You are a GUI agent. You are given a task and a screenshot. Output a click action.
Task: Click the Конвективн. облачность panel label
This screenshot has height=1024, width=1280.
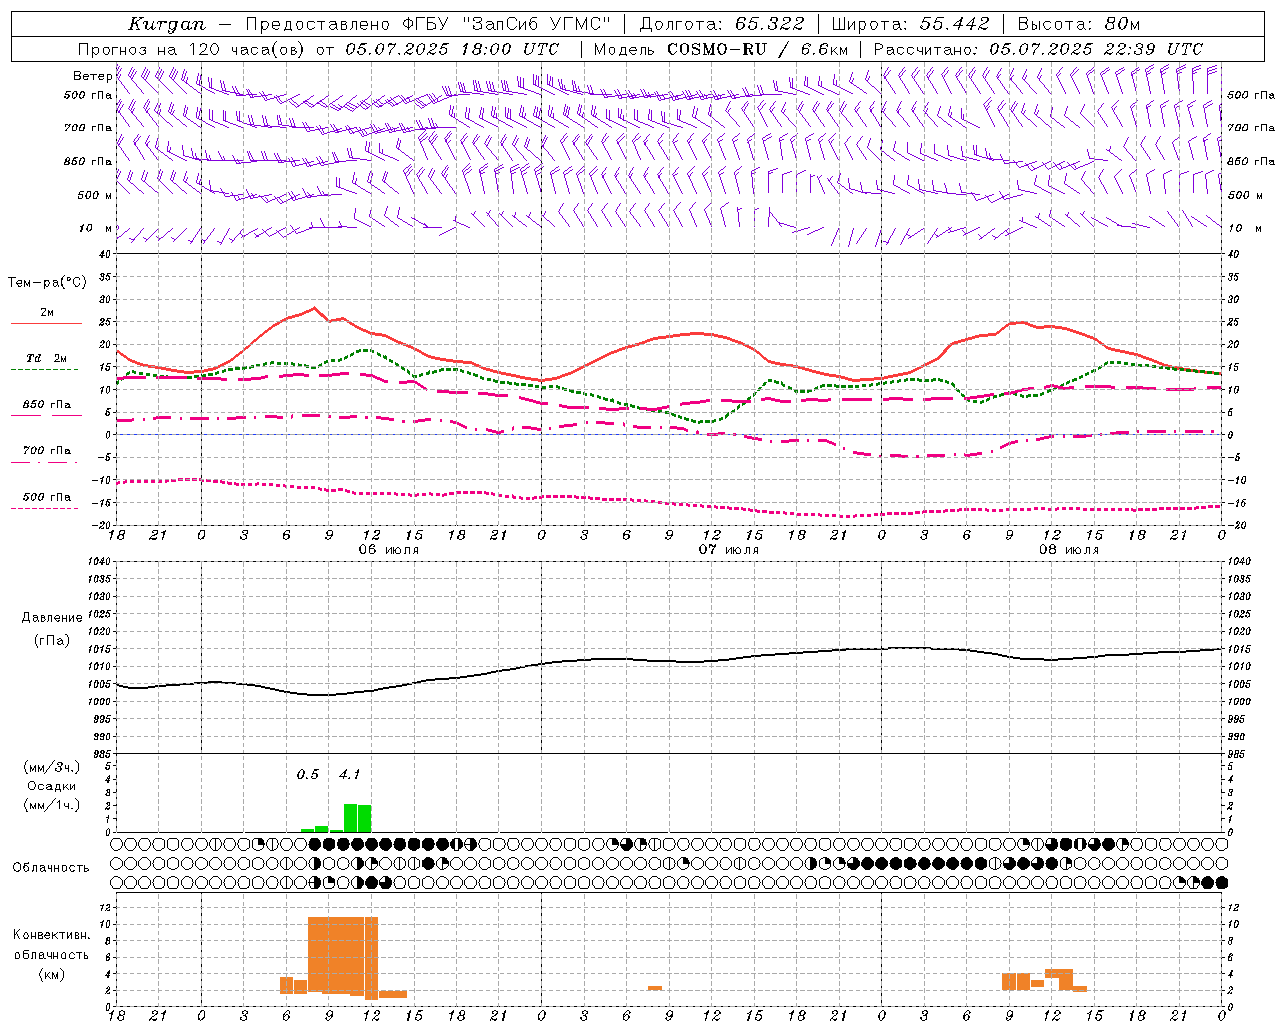[x=51, y=954]
